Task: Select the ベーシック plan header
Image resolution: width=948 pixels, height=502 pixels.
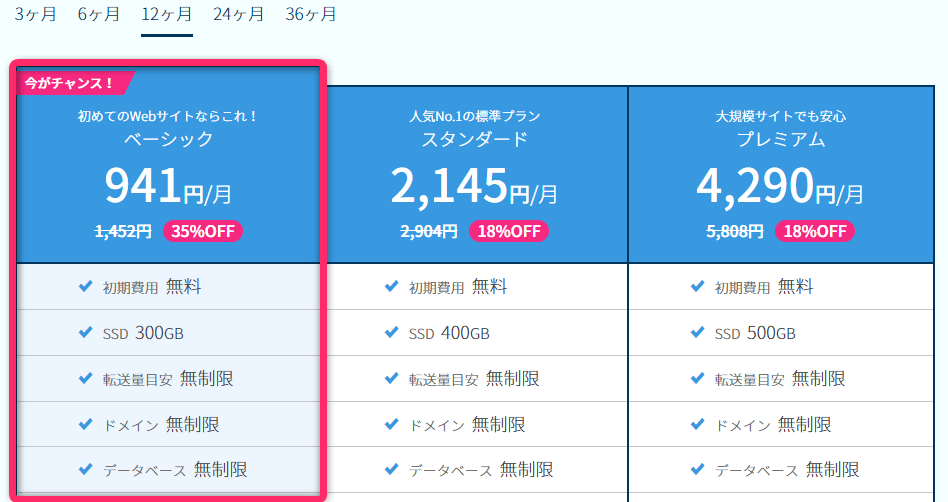Action: 168,139
